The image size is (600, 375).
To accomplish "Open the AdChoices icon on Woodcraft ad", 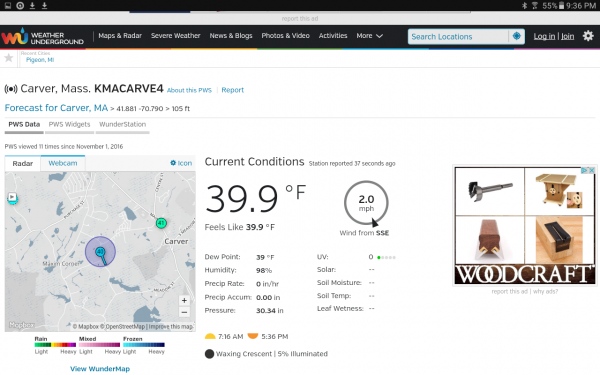I will click(x=584, y=170).
